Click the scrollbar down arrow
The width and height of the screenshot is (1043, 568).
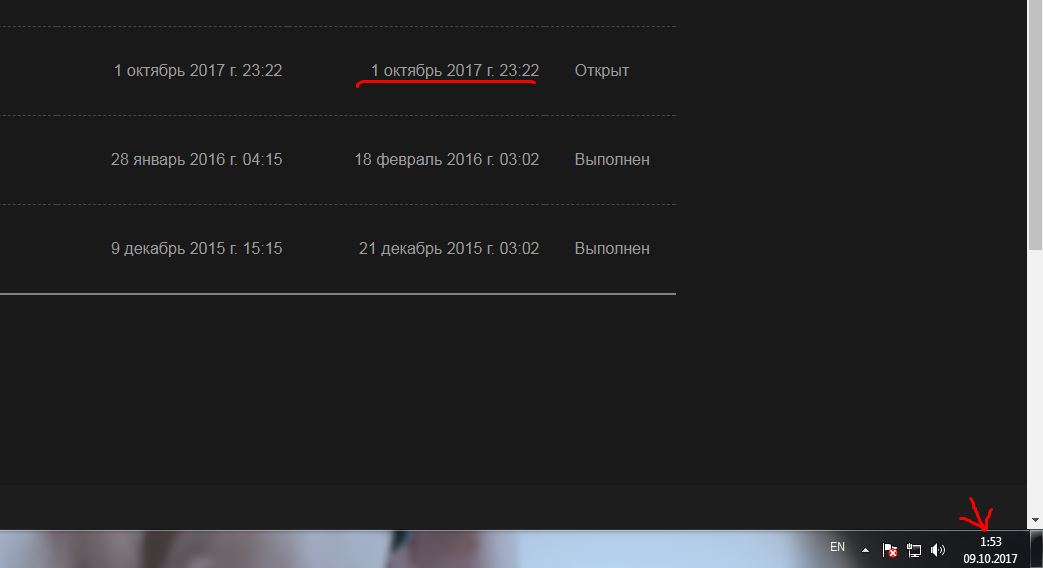[1035, 521]
